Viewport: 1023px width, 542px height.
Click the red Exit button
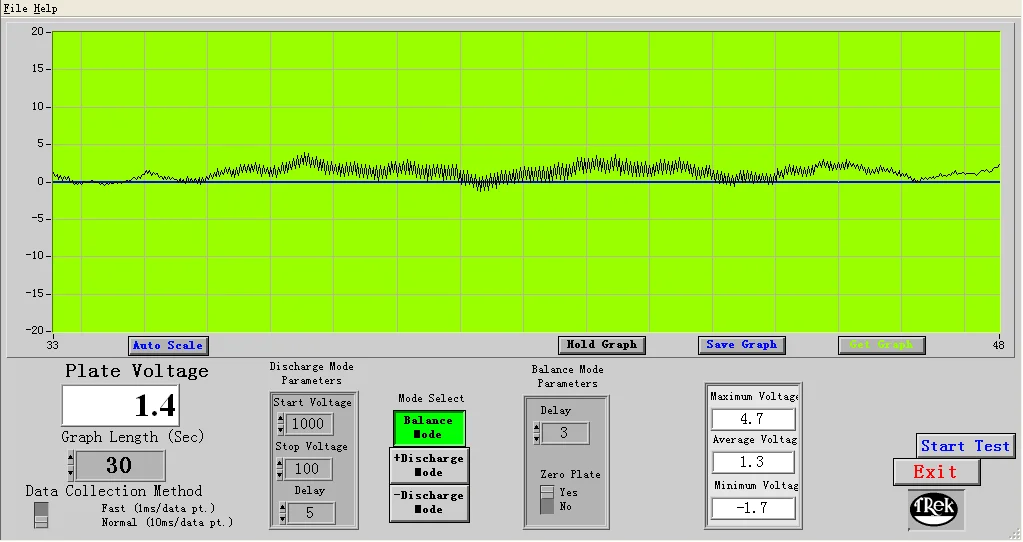(x=935, y=472)
